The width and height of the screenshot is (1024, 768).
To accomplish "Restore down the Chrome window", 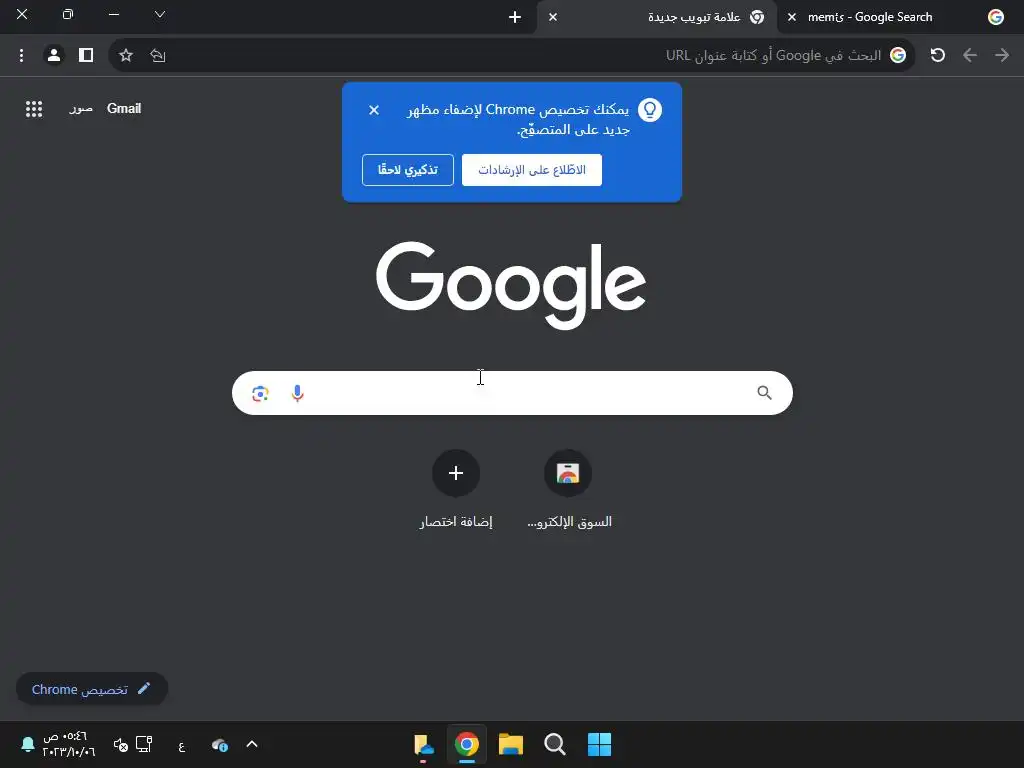I will tap(68, 14).
